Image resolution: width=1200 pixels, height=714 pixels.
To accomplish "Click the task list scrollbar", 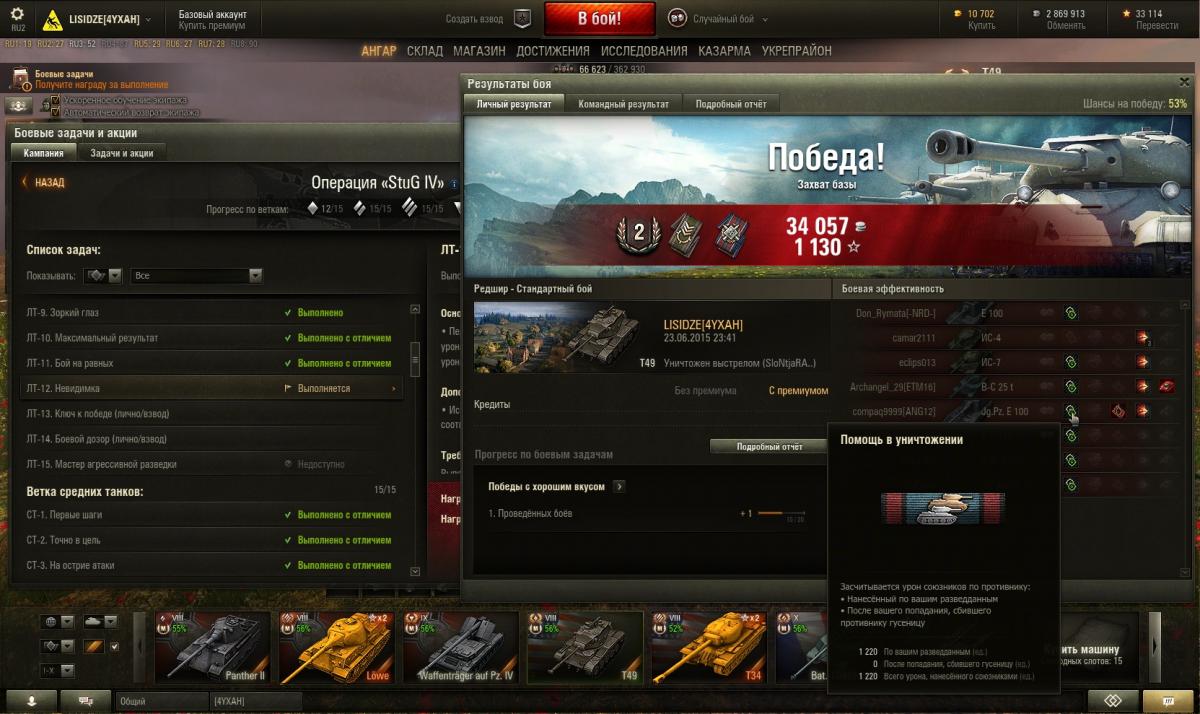I will tap(415, 439).
